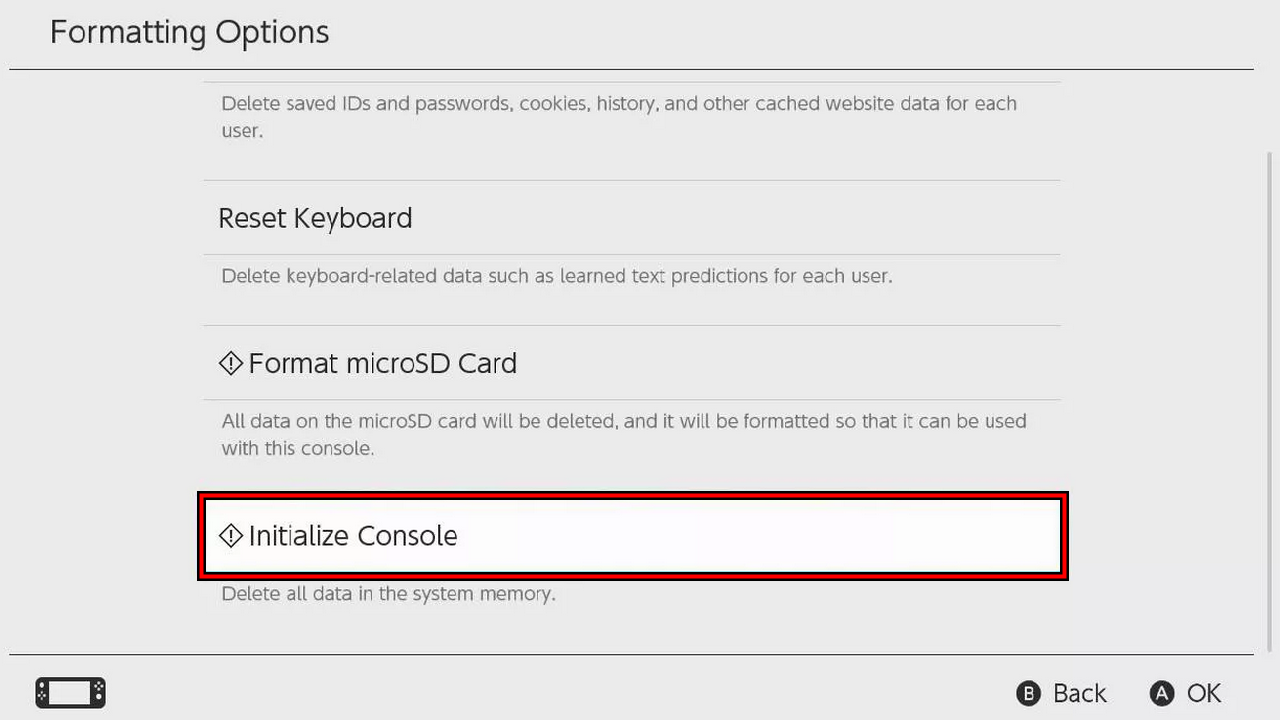Image resolution: width=1280 pixels, height=720 pixels.
Task: Click the microSD card deletion warning text
Action: [624, 434]
